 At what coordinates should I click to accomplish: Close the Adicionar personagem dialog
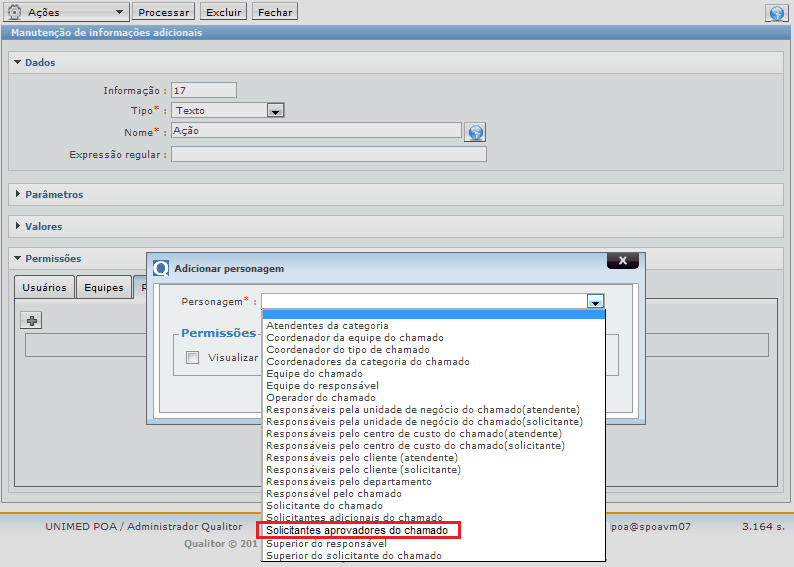tap(622, 261)
